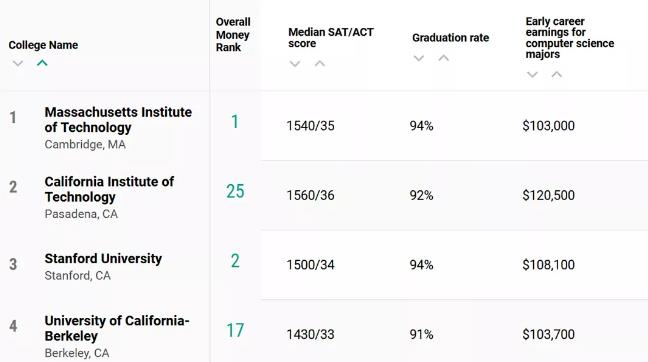
Task: Sort computer science earnings descending
Action: (x=532, y=74)
